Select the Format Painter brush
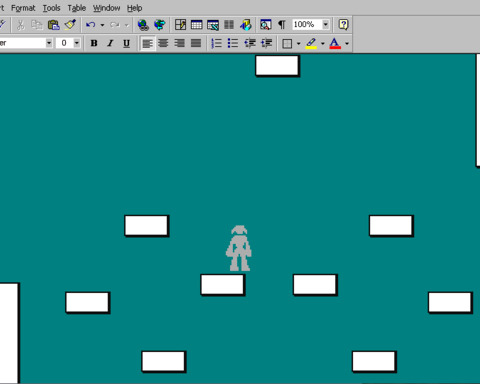The width and height of the screenshot is (480, 384). point(70,25)
